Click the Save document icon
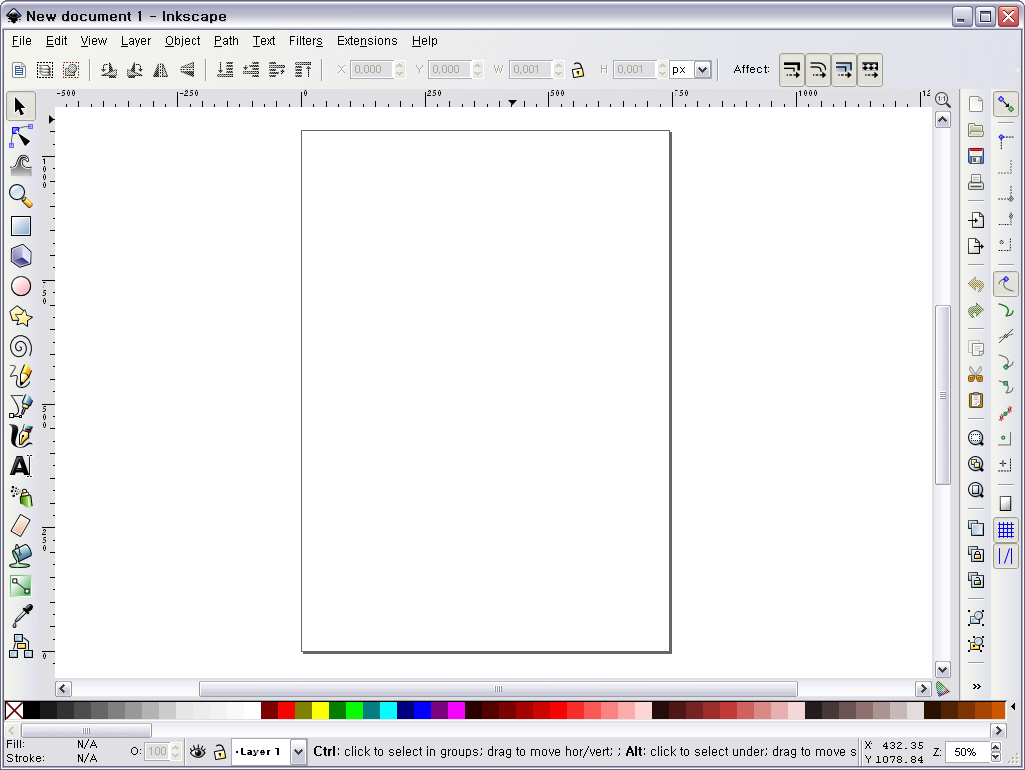 976,156
